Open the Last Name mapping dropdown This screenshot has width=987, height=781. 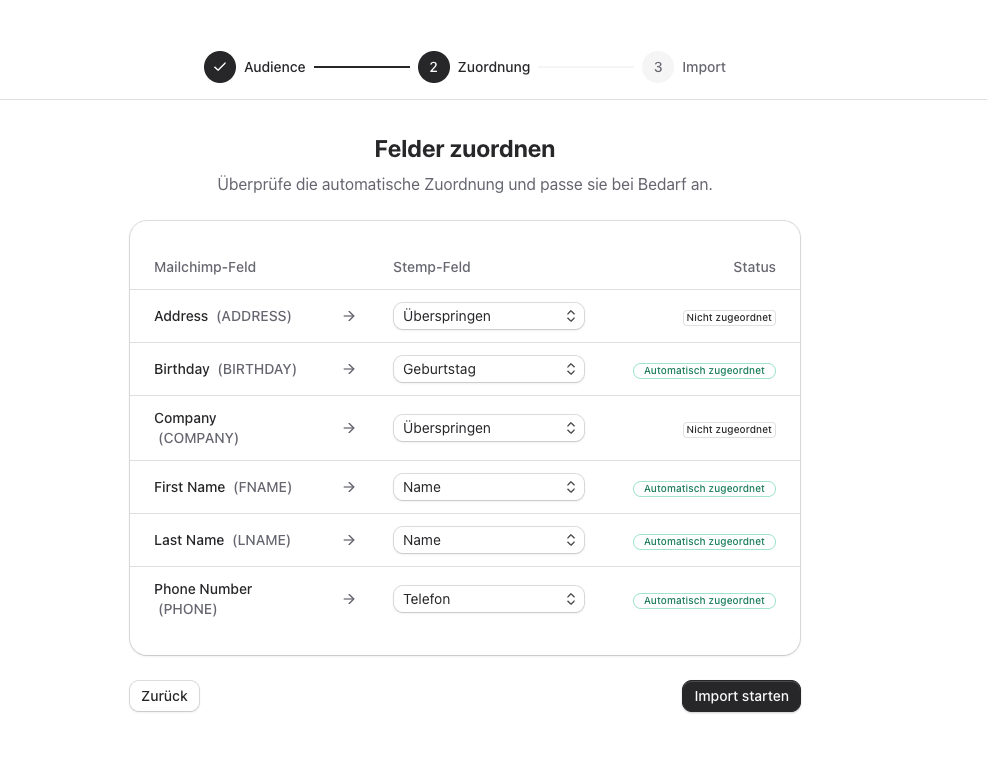pos(488,540)
